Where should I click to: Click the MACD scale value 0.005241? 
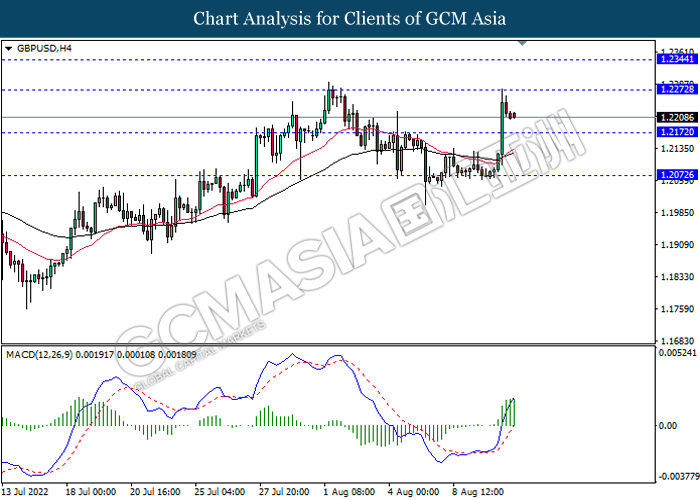point(678,353)
